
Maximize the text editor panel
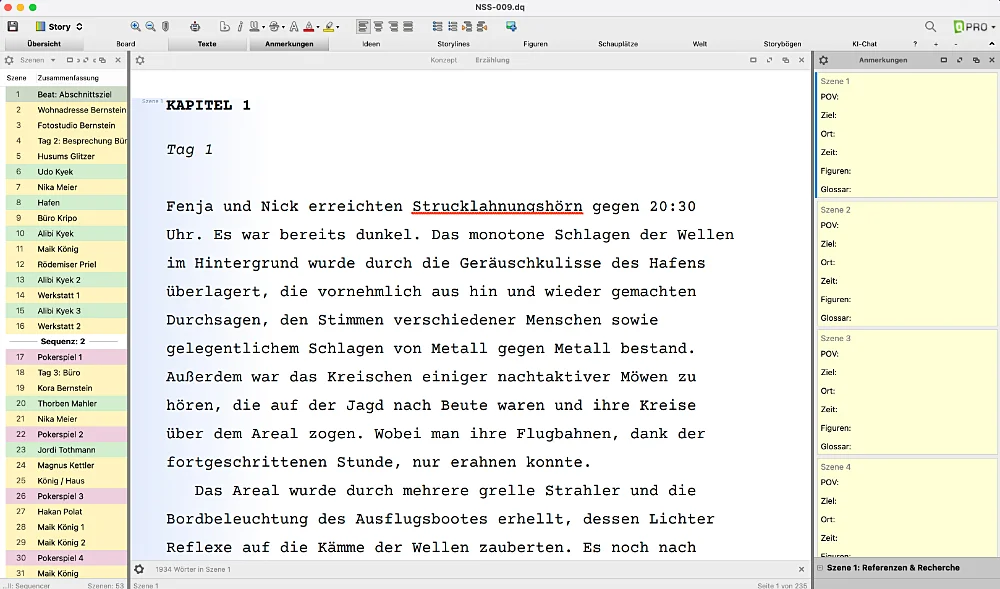[753, 60]
